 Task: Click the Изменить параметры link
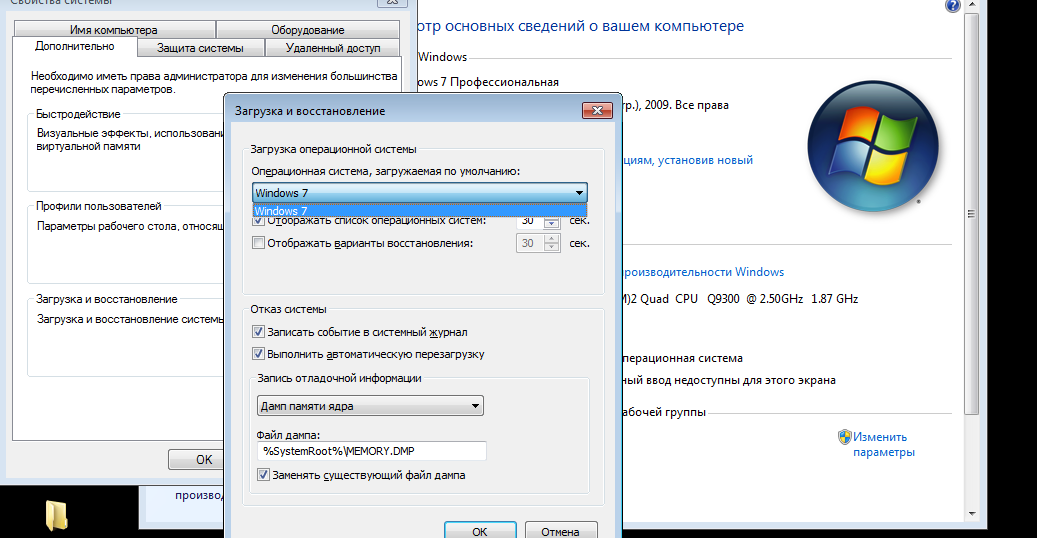click(x=884, y=445)
